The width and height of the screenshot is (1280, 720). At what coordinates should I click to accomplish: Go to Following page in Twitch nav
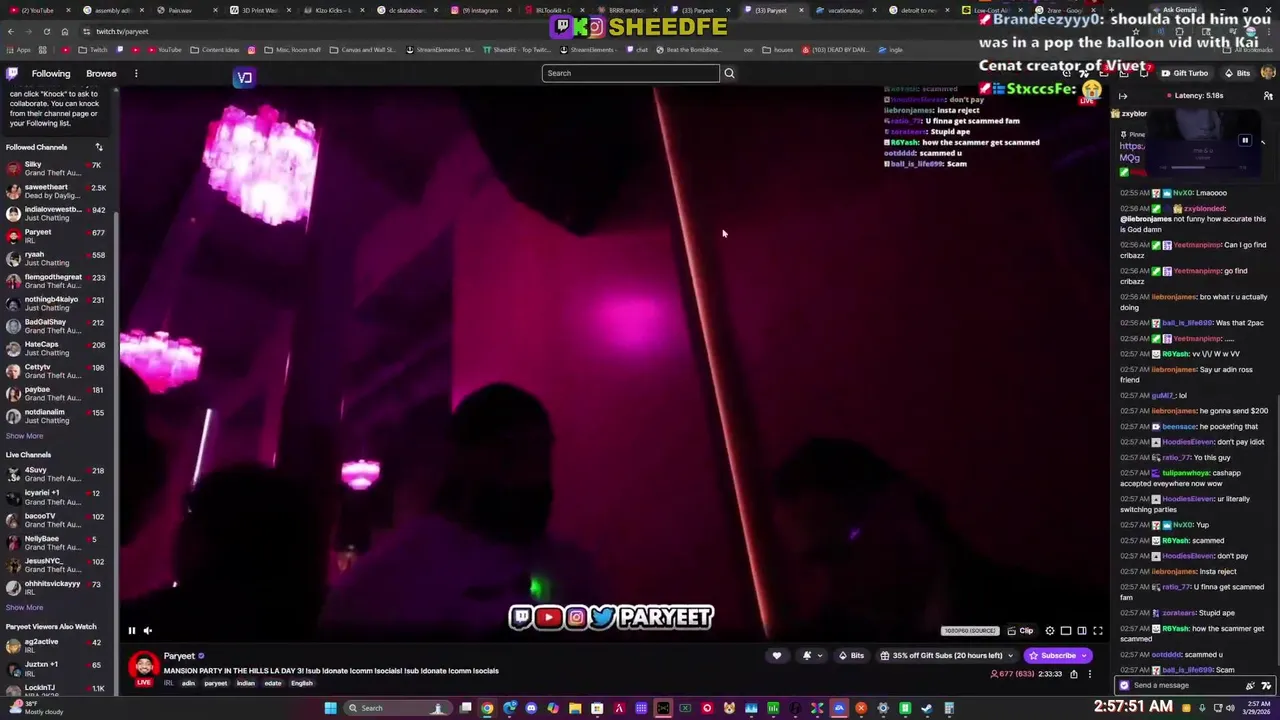50,73
